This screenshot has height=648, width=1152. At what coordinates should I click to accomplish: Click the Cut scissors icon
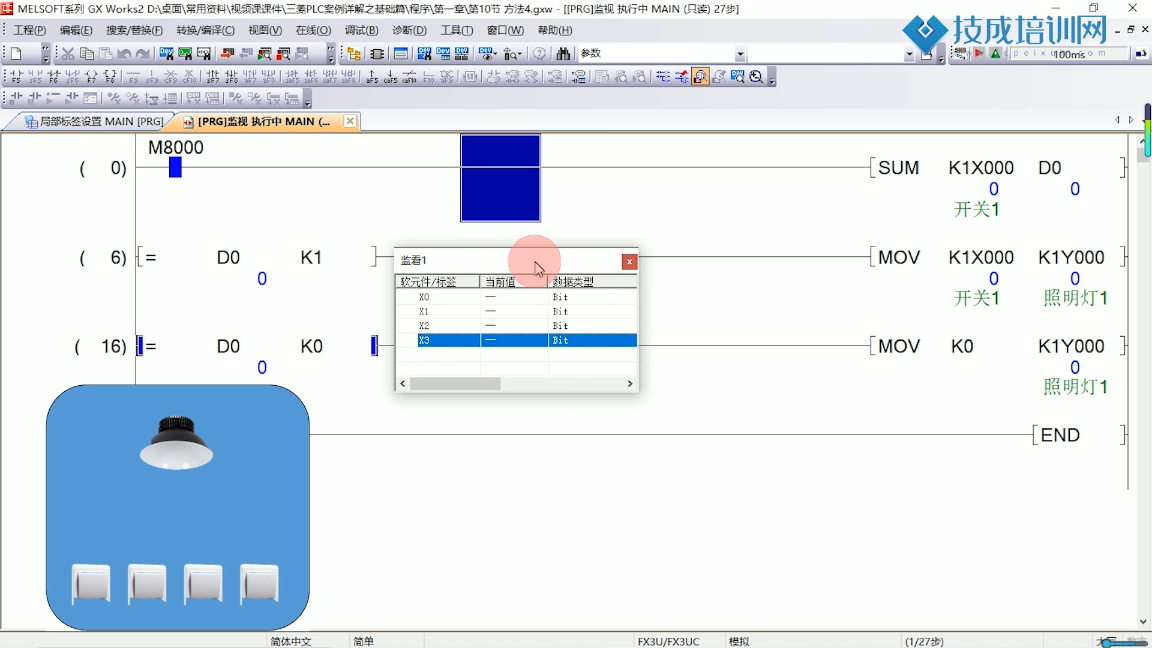[x=68, y=54]
